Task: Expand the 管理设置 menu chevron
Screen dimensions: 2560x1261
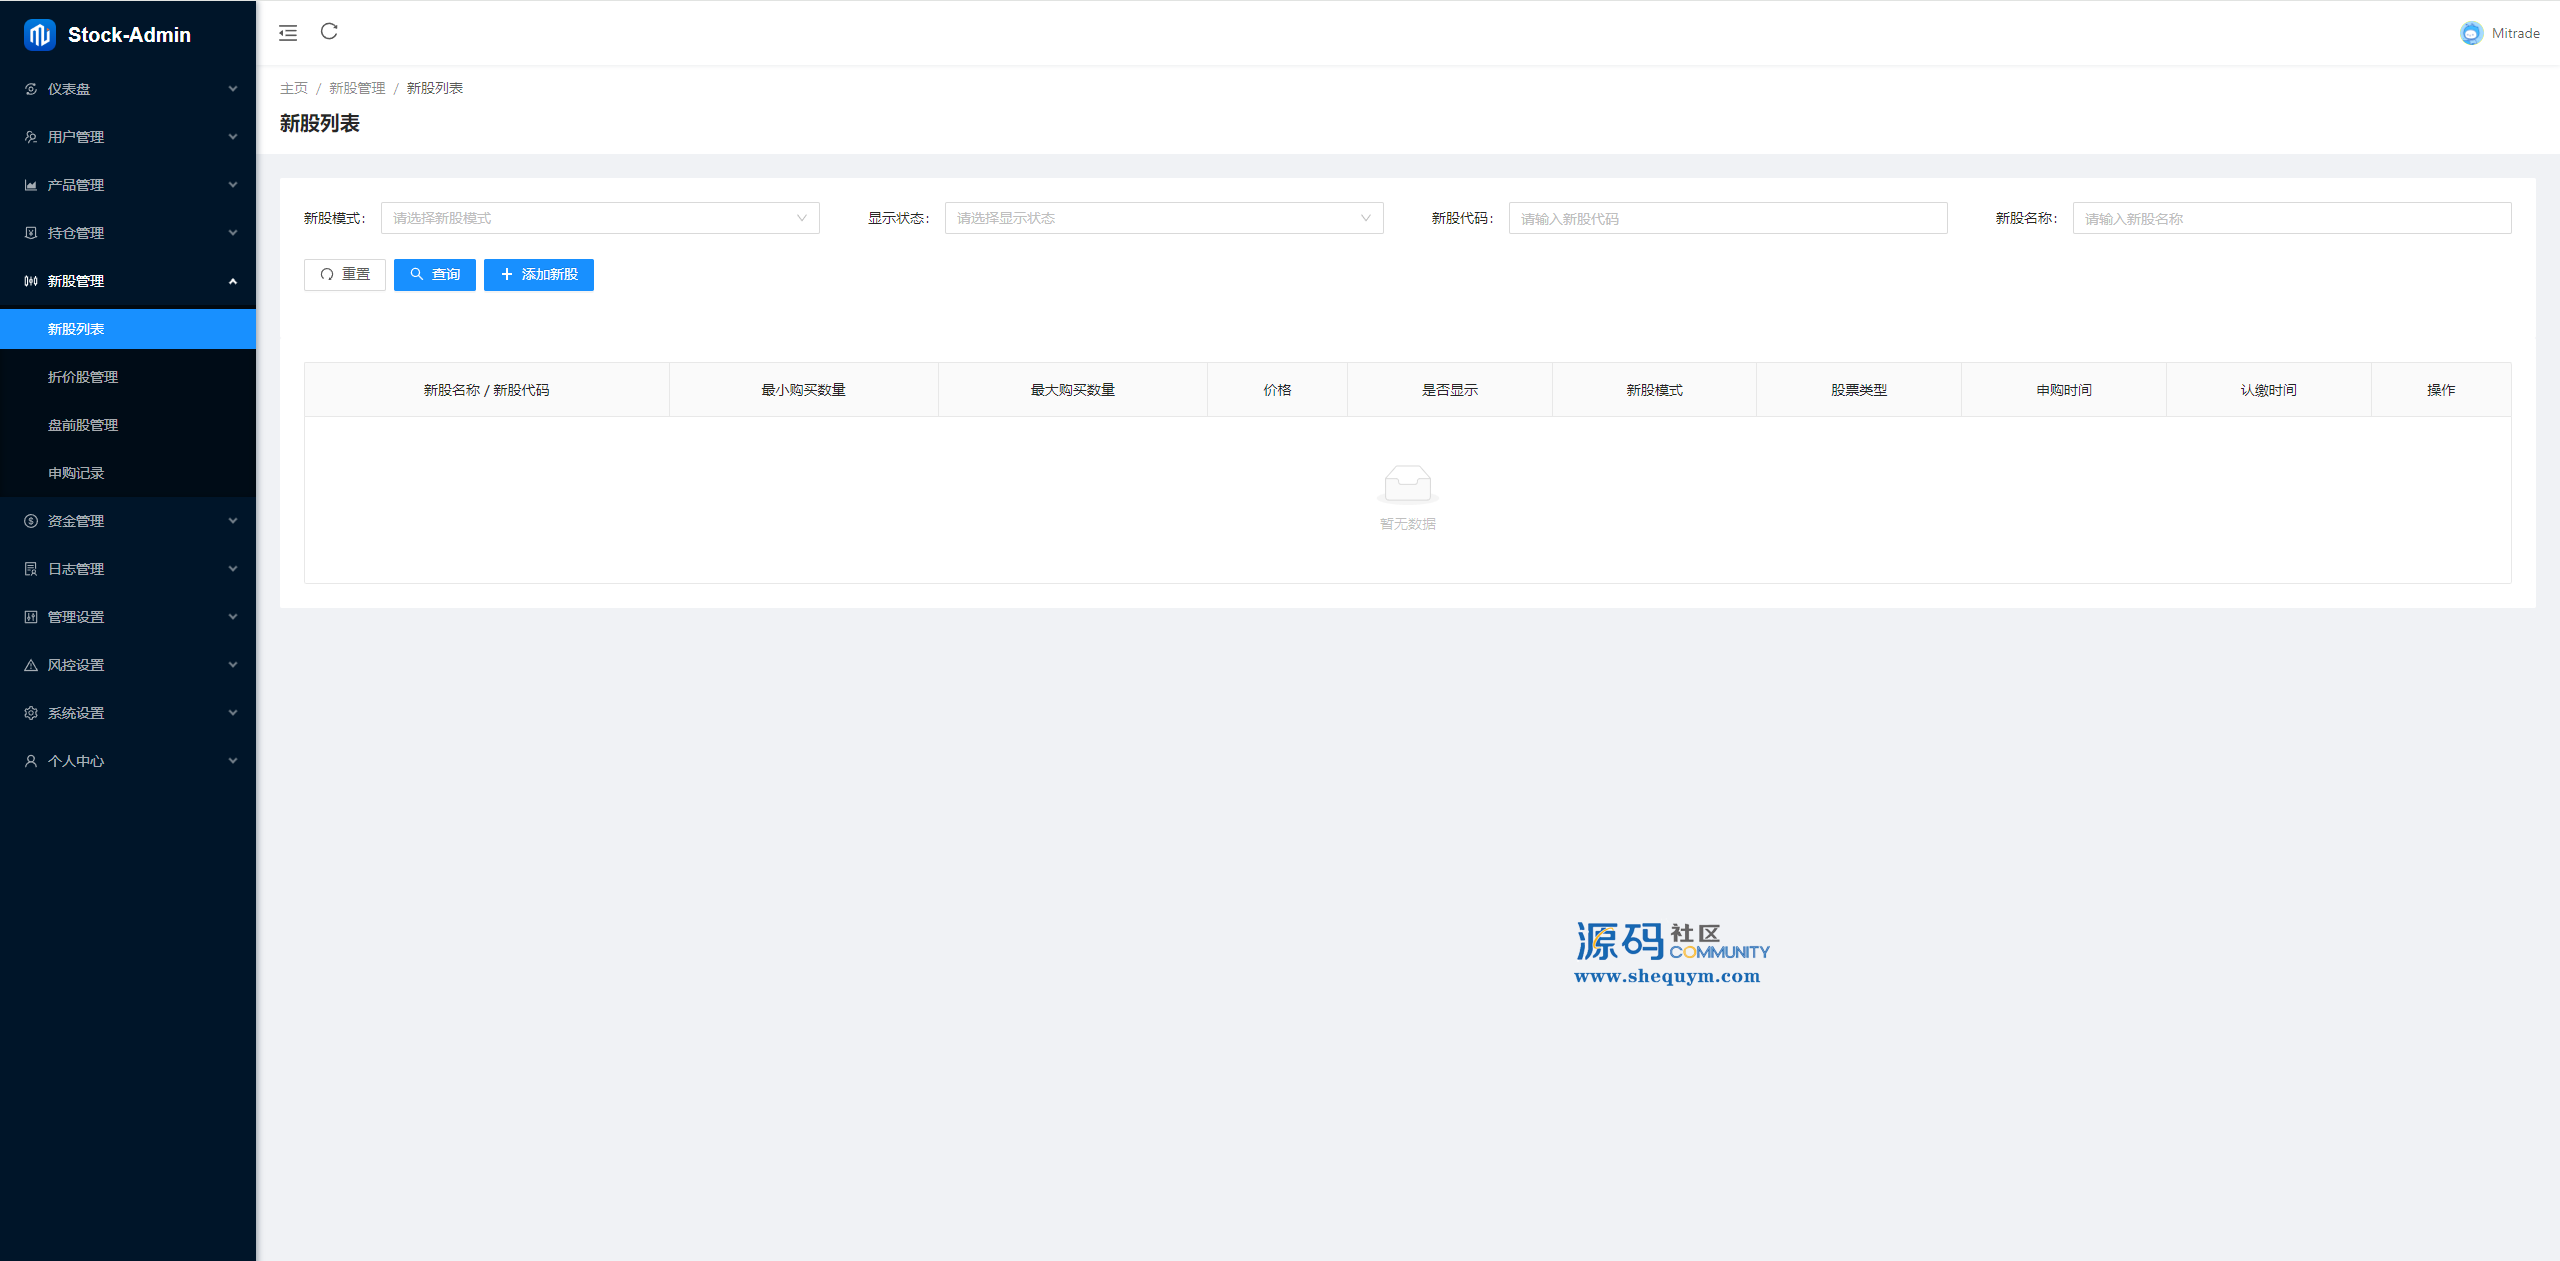Action: coord(233,617)
